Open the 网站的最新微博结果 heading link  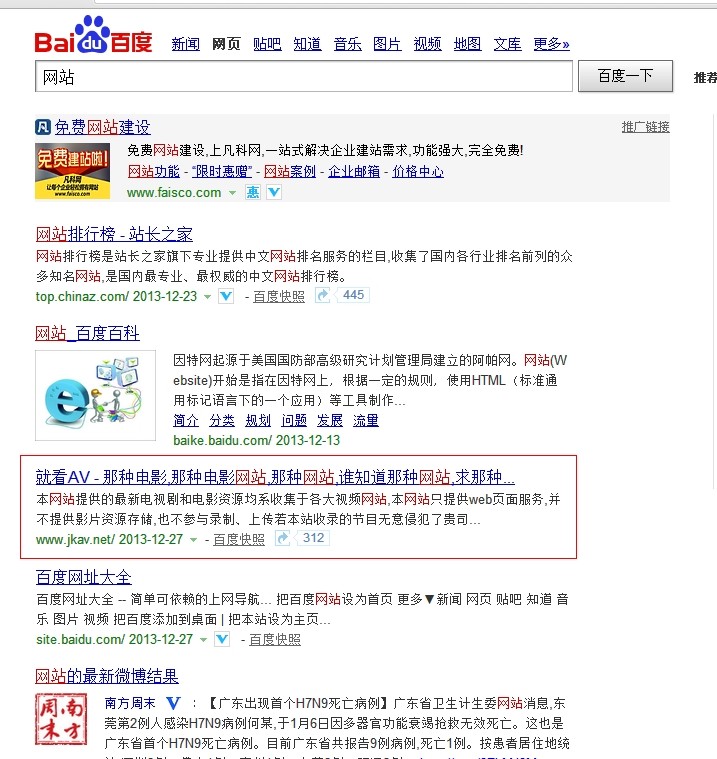coord(107,676)
